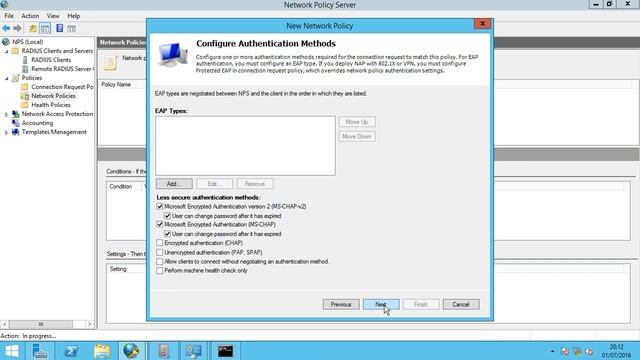Expand the Templates Management node
640x360 pixels.
click(x=6, y=132)
